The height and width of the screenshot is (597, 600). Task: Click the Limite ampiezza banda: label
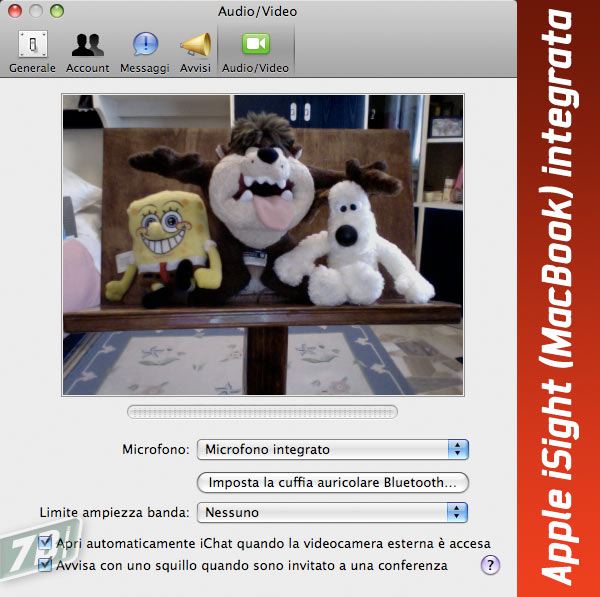[x=114, y=512]
